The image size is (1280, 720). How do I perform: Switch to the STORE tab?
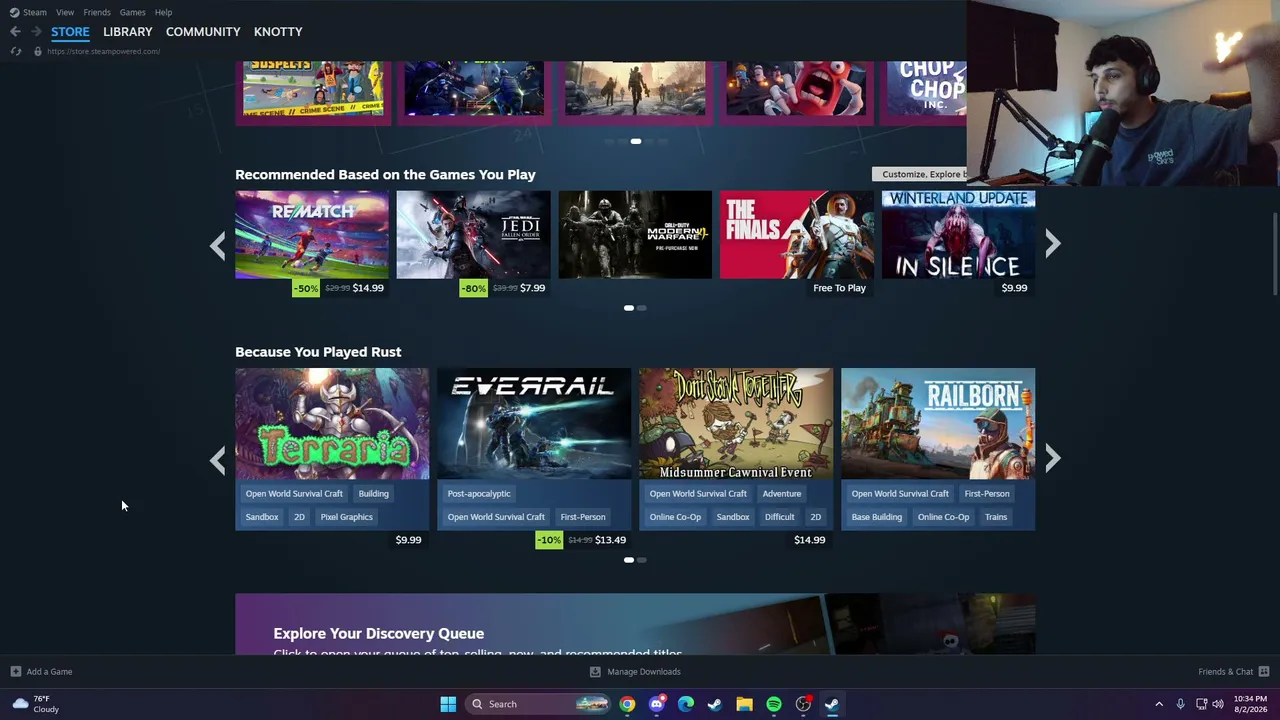click(x=70, y=32)
